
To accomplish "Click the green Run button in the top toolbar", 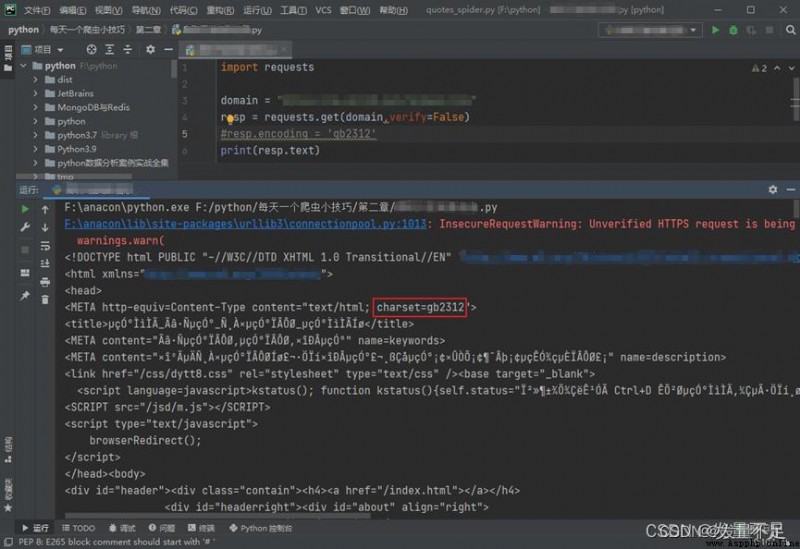I will [x=715, y=30].
